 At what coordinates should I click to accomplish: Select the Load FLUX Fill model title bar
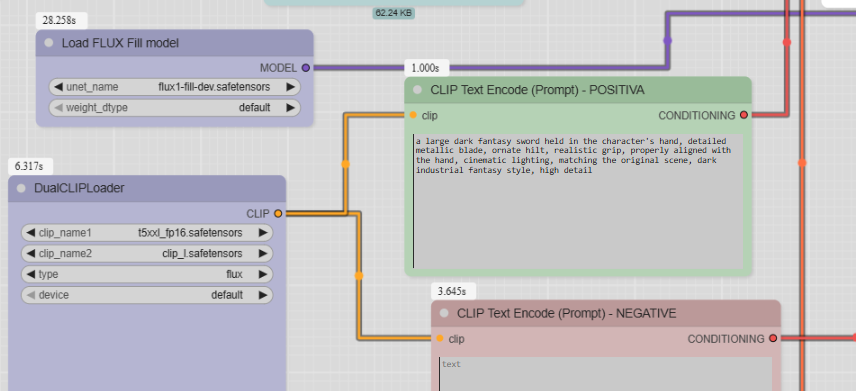click(x=175, y=43)
